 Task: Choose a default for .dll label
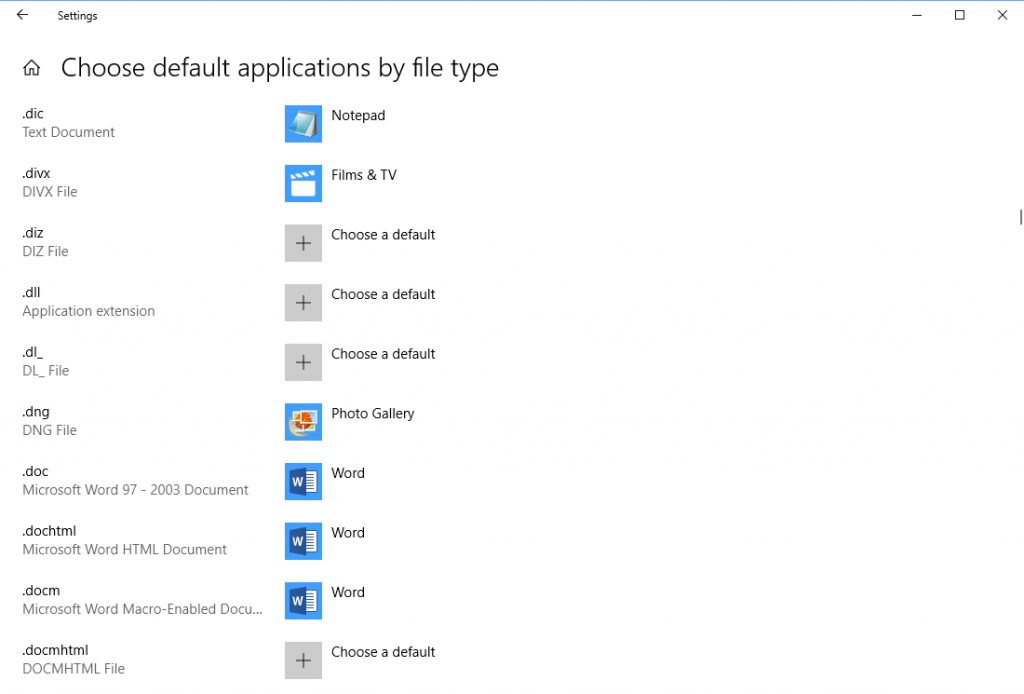(x=383, y=294)
